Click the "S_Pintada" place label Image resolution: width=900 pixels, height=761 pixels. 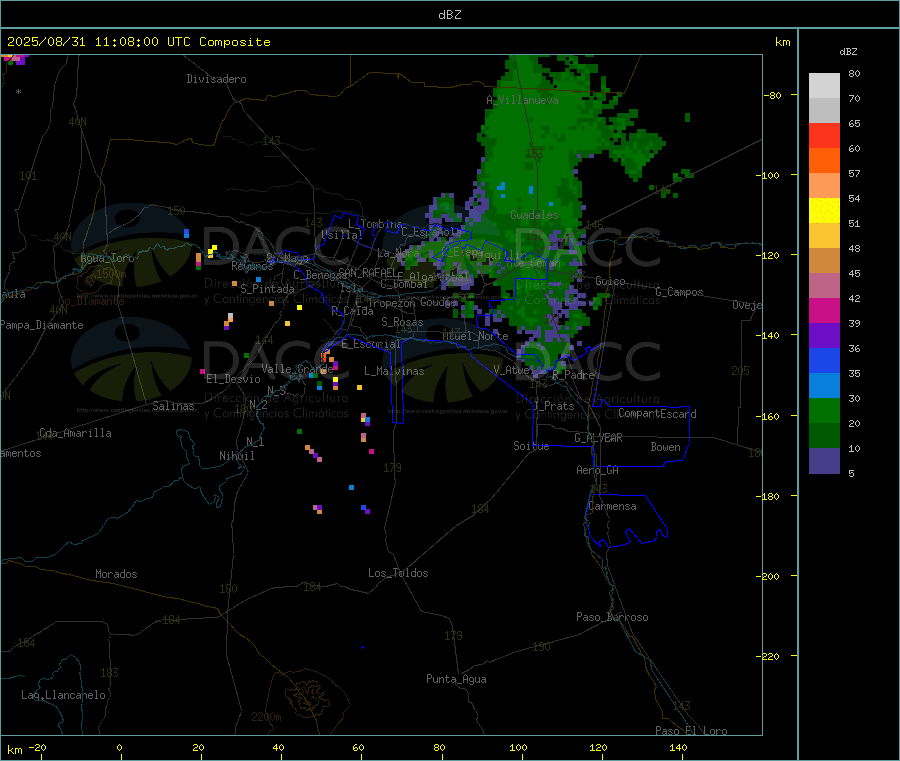267,289
